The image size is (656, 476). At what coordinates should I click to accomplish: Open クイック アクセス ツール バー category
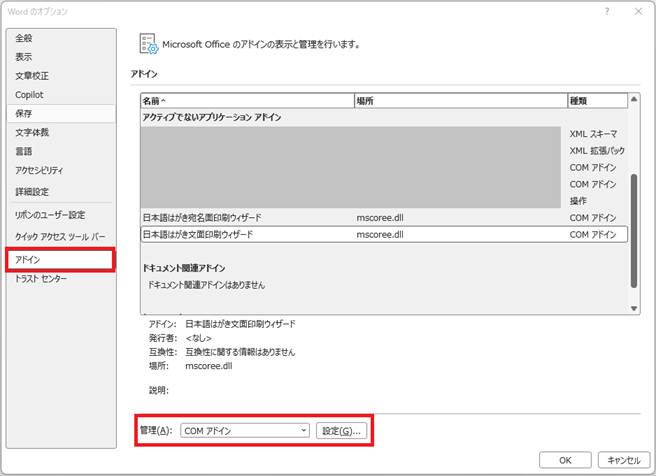pos(61,237)
